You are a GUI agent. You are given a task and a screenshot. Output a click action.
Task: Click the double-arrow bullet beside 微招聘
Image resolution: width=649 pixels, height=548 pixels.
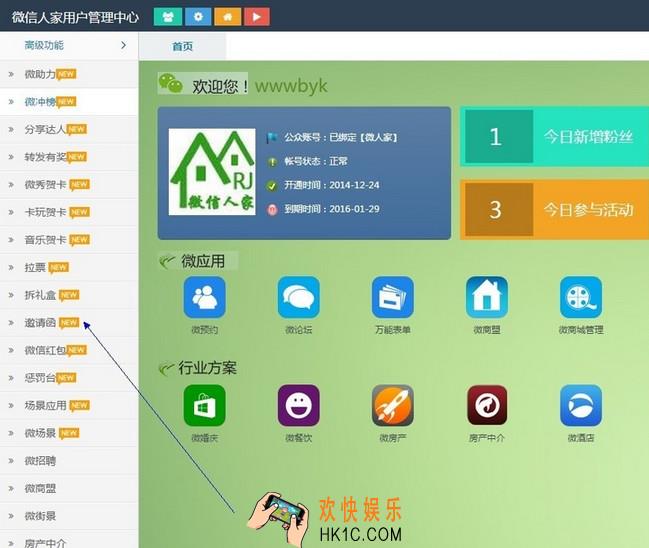coord(11,461)
